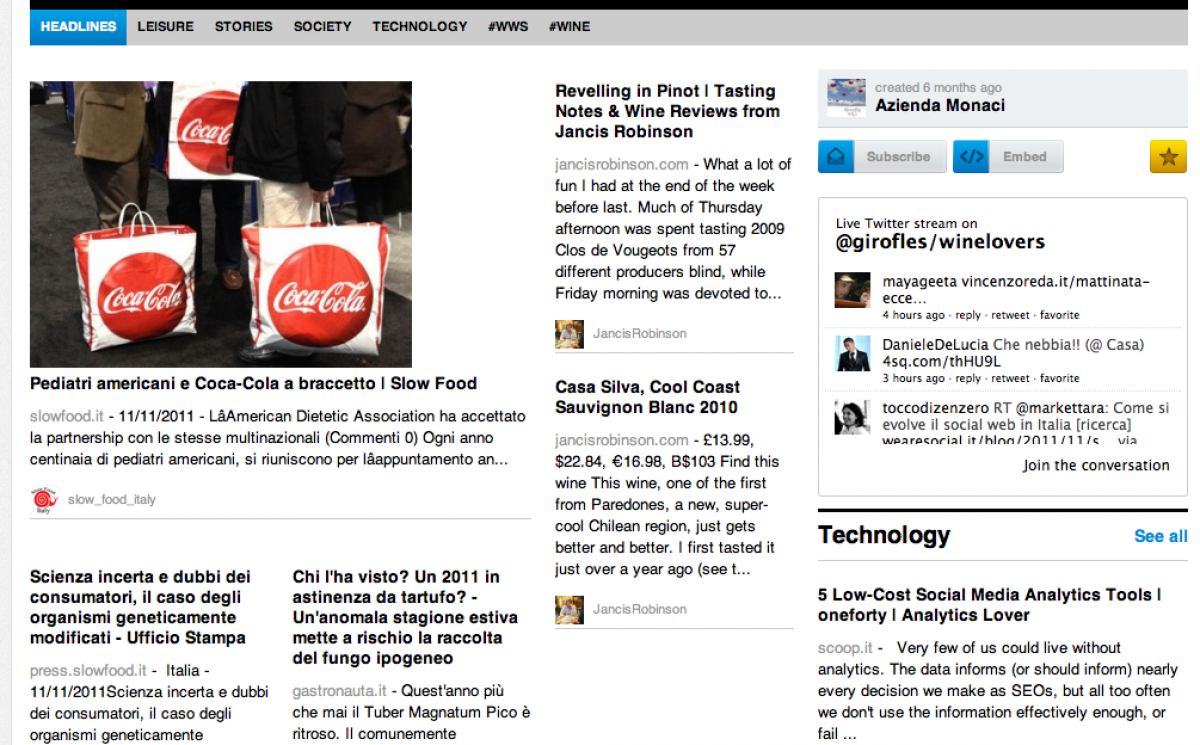Click the 3 hours ago timestamp
1200x745 pixels.
(x=913, y=378)
